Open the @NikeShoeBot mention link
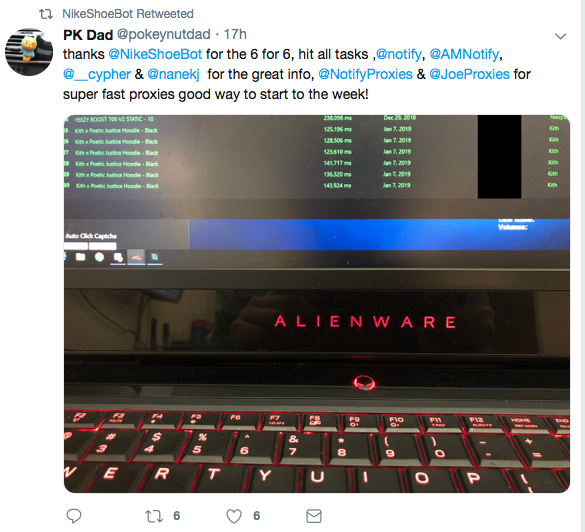This screenshot has height=532, width=585. tap(155, 54)
